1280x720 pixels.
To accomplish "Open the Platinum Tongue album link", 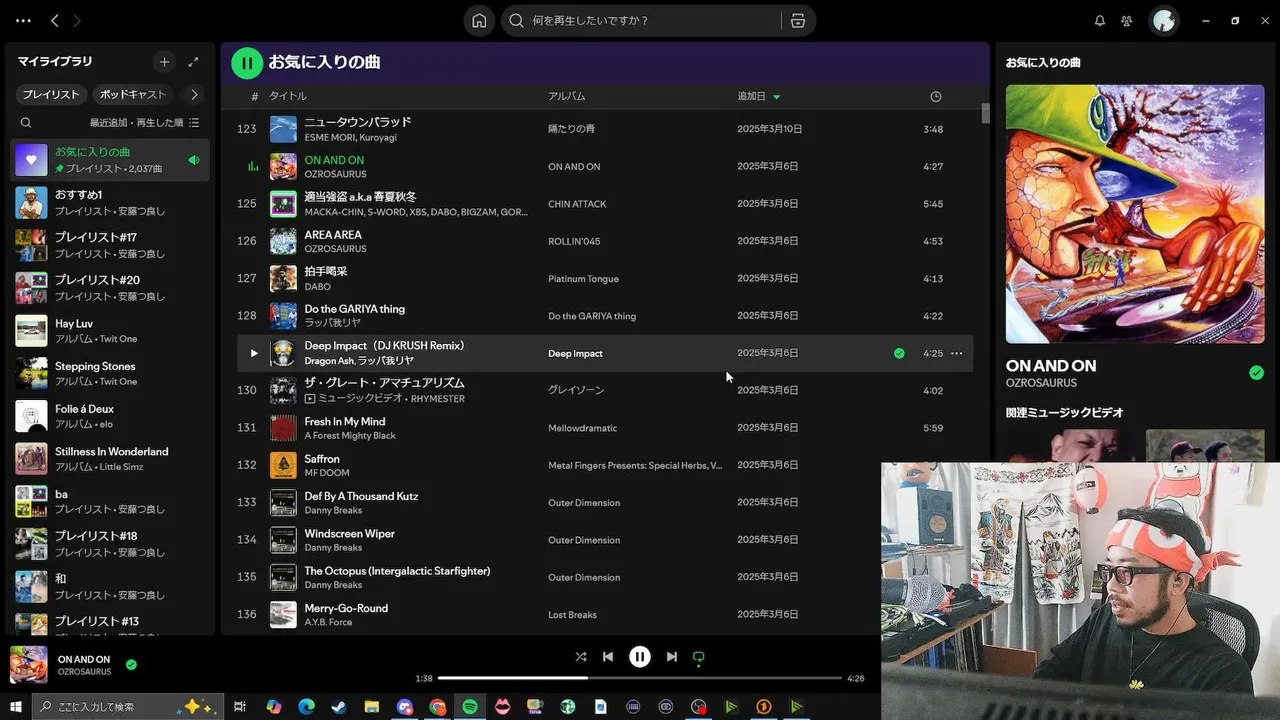I will (x=583, y=279).
